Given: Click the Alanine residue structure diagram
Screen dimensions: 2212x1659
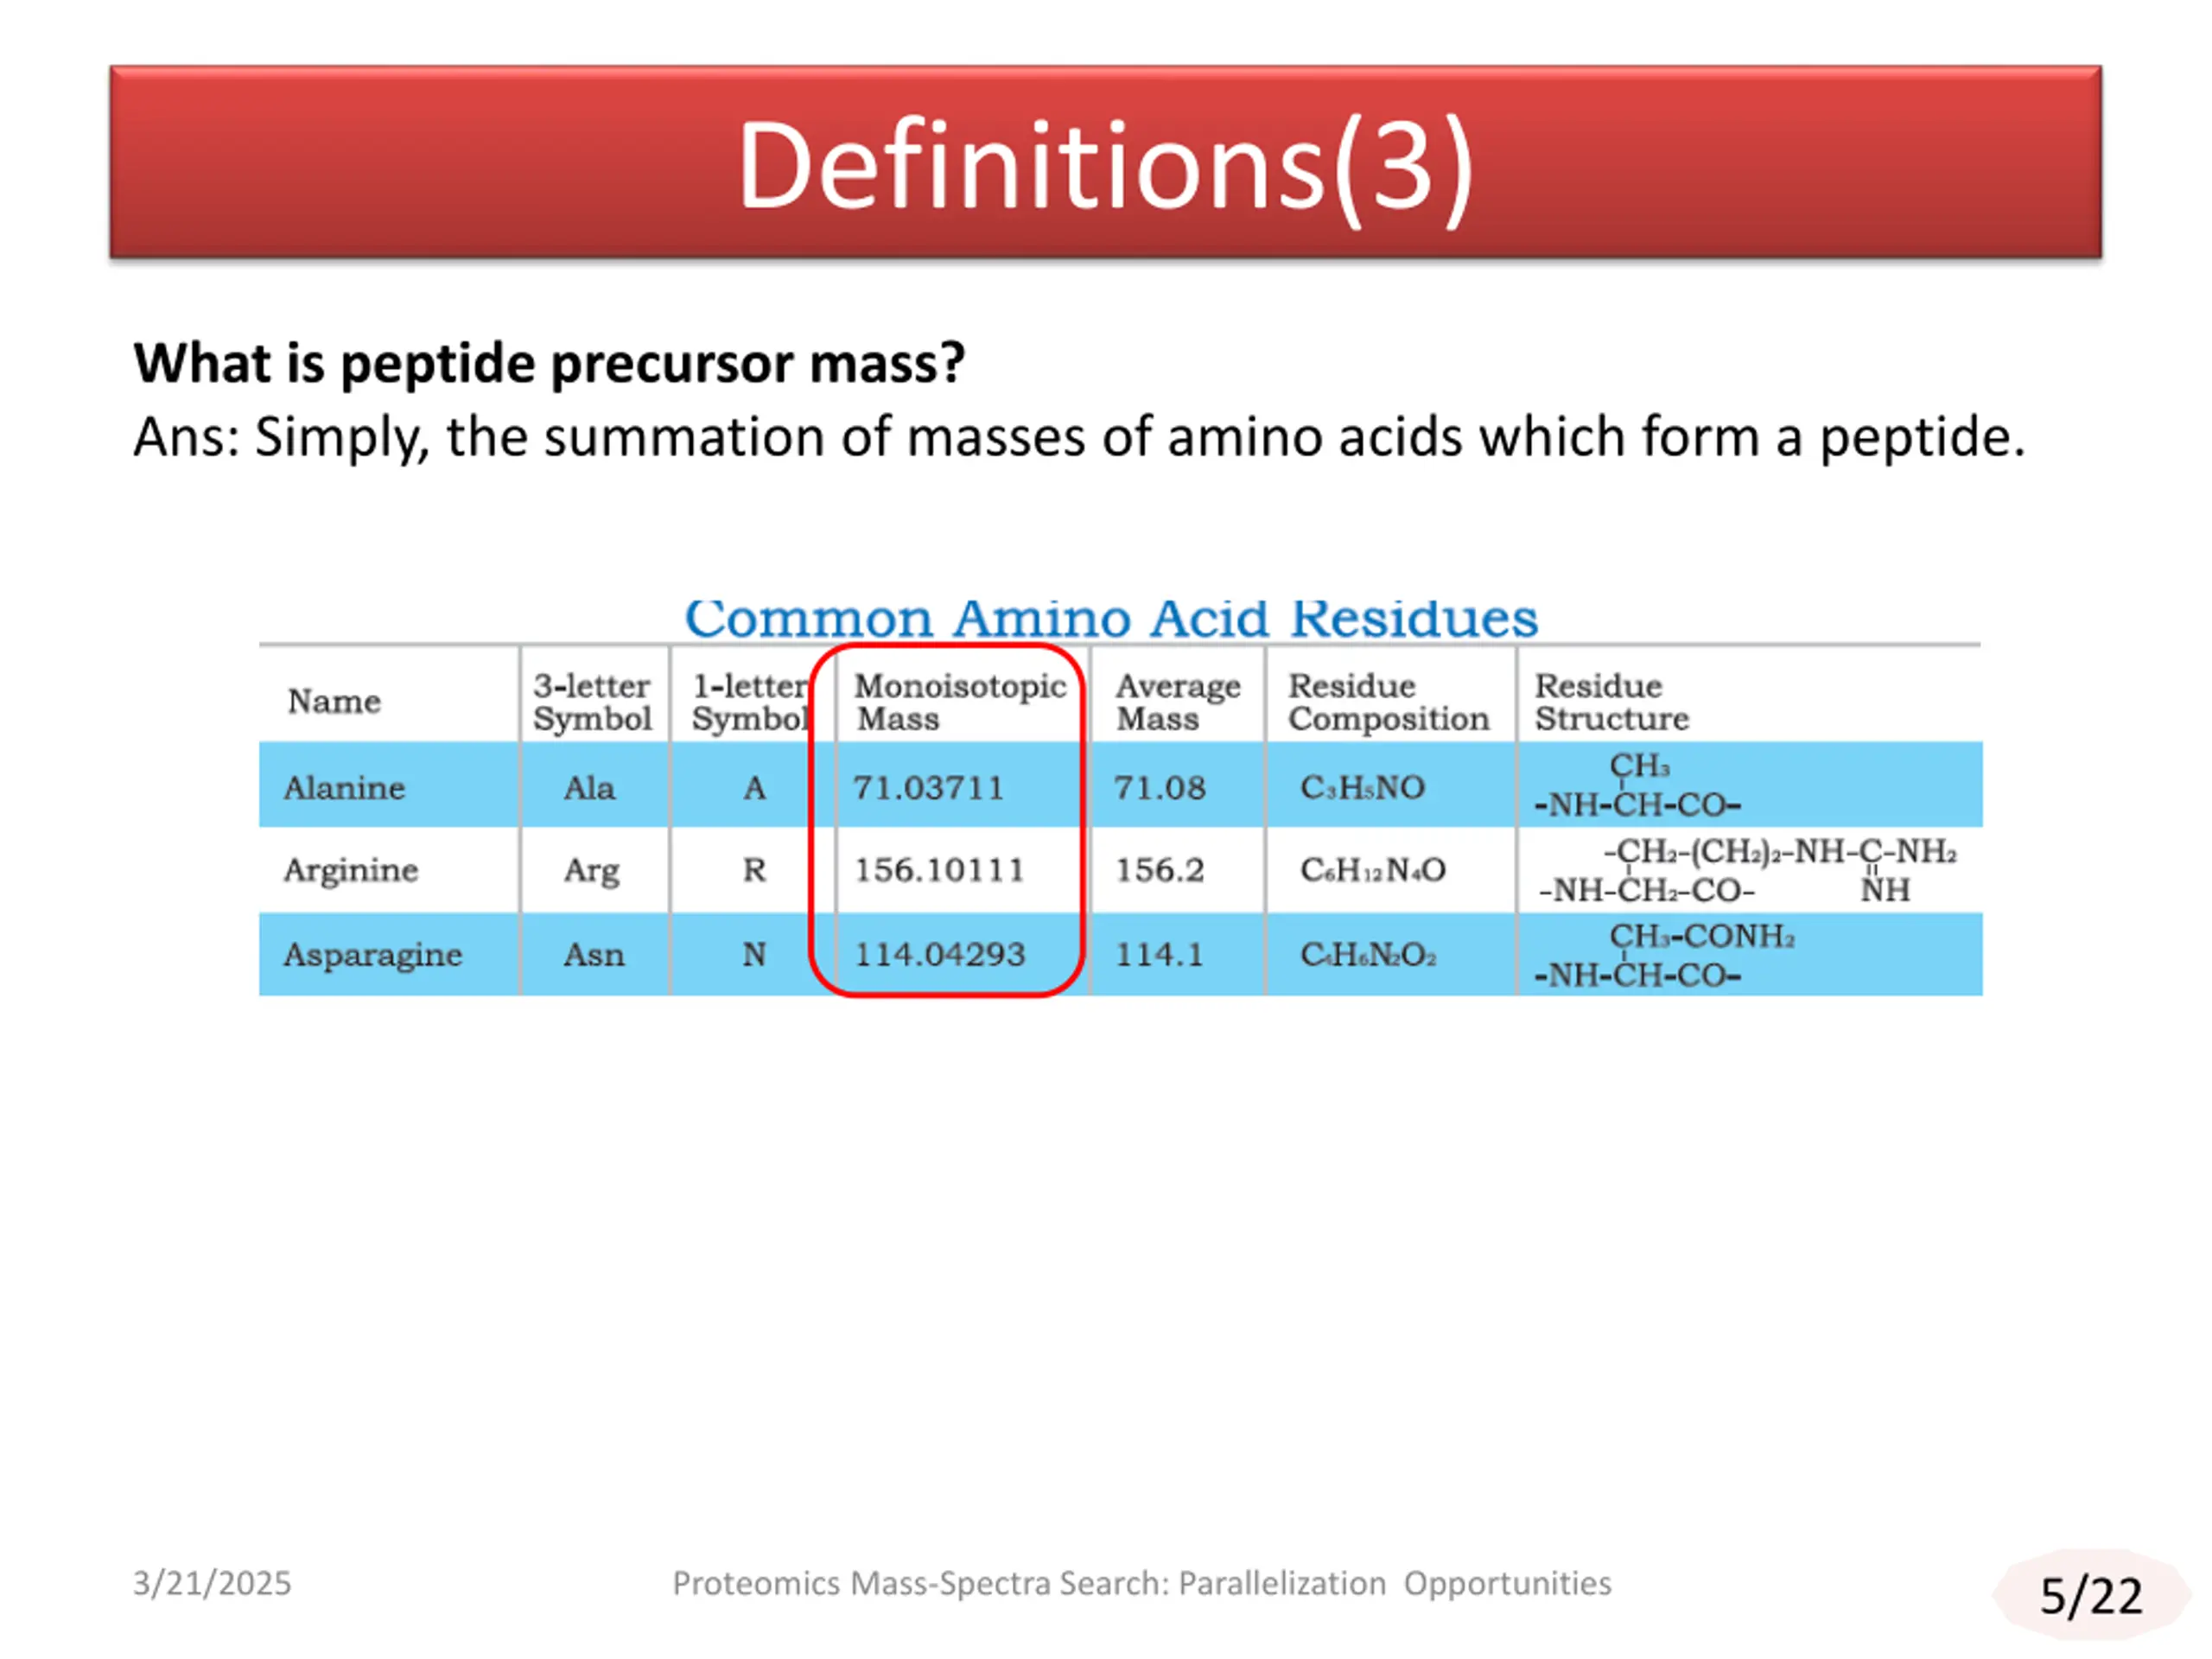Looking at the screenshot, I should tap(1637, 785).
